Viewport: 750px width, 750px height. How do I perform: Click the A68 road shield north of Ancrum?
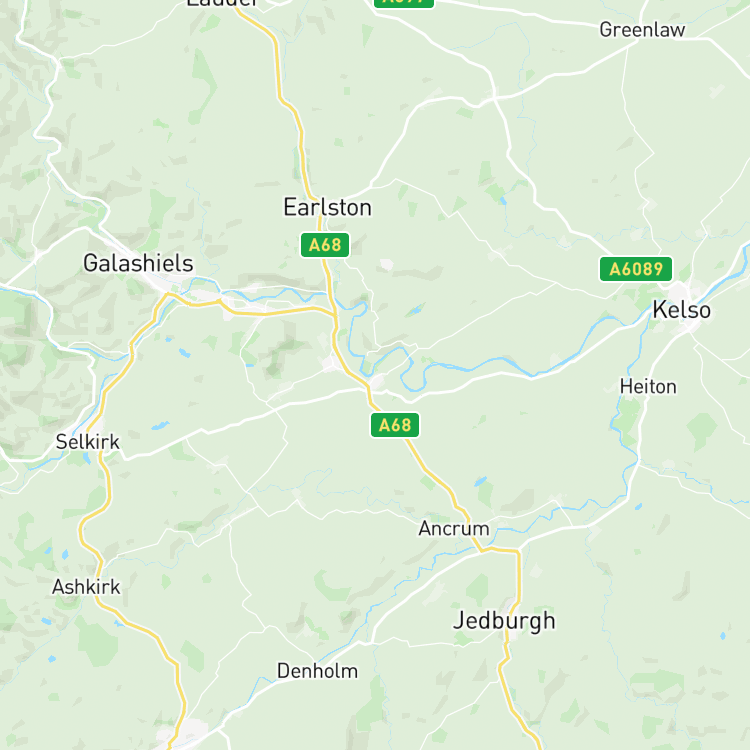click(x=395, y=425)
